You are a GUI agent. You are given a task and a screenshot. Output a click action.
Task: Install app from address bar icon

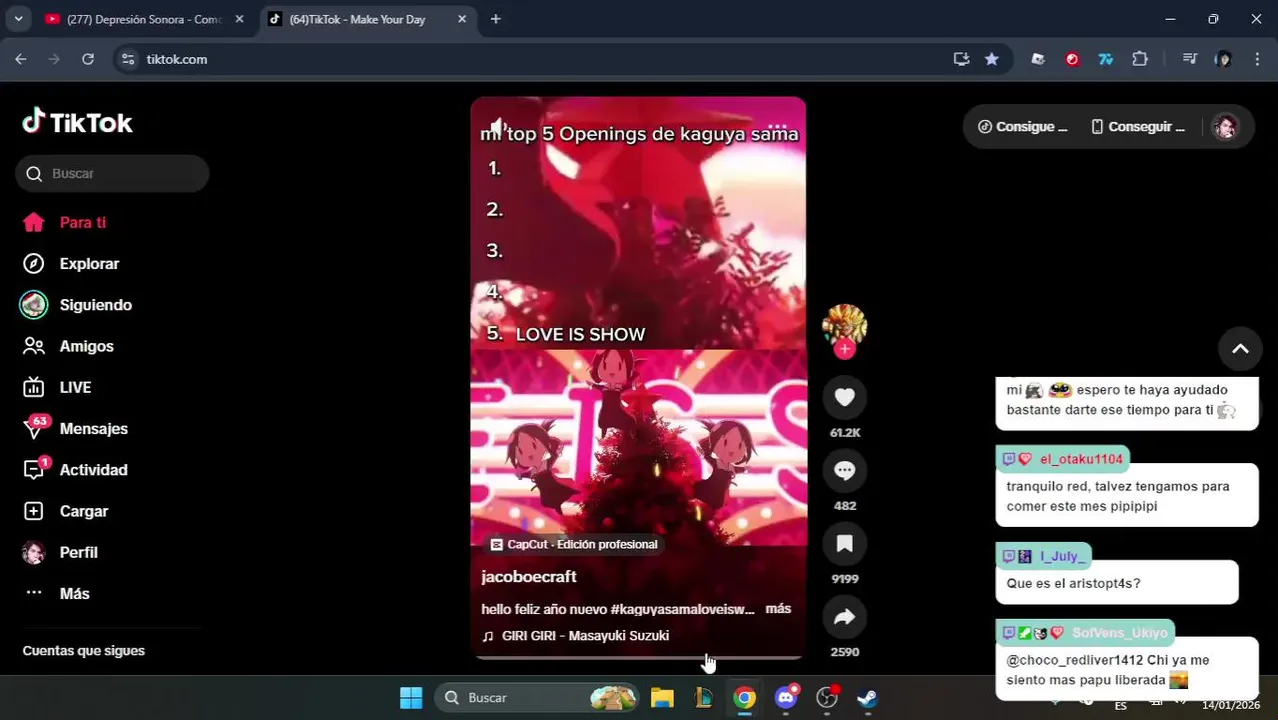961,59
